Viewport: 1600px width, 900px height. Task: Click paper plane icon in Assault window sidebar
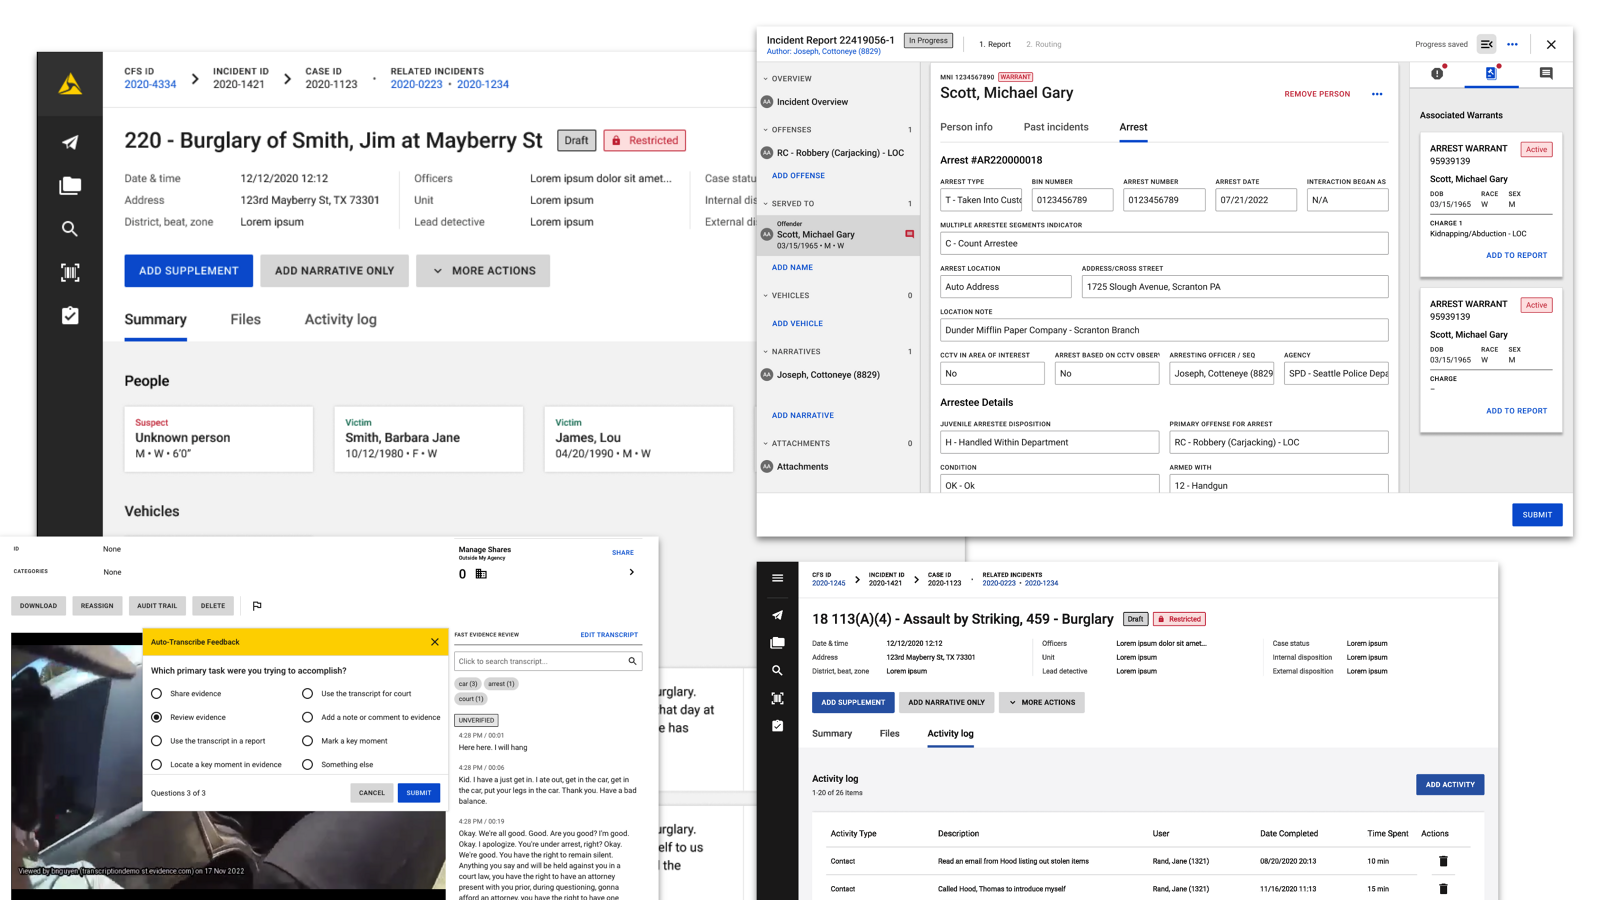coord(777,615)
